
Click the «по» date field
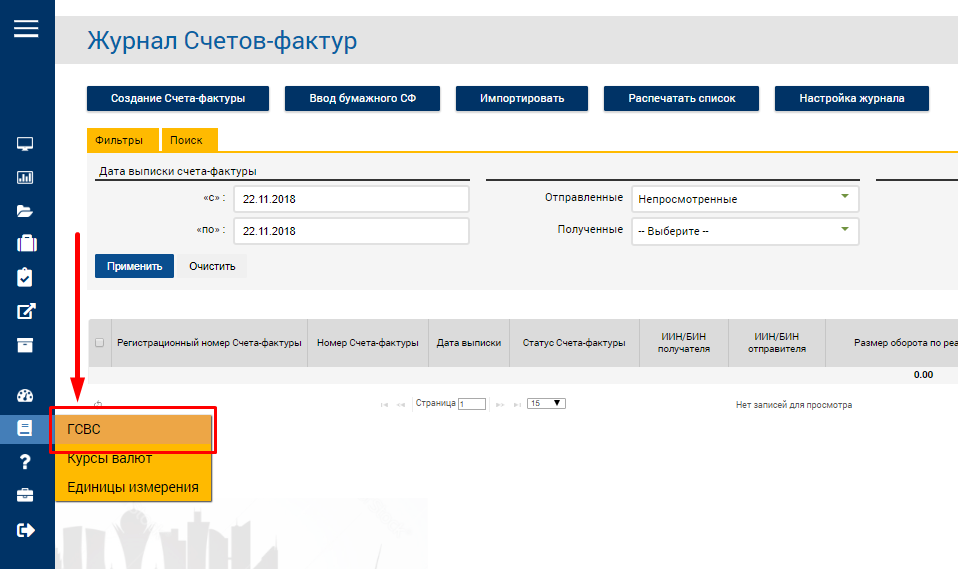pyautogui.click(x=351, y=231)
